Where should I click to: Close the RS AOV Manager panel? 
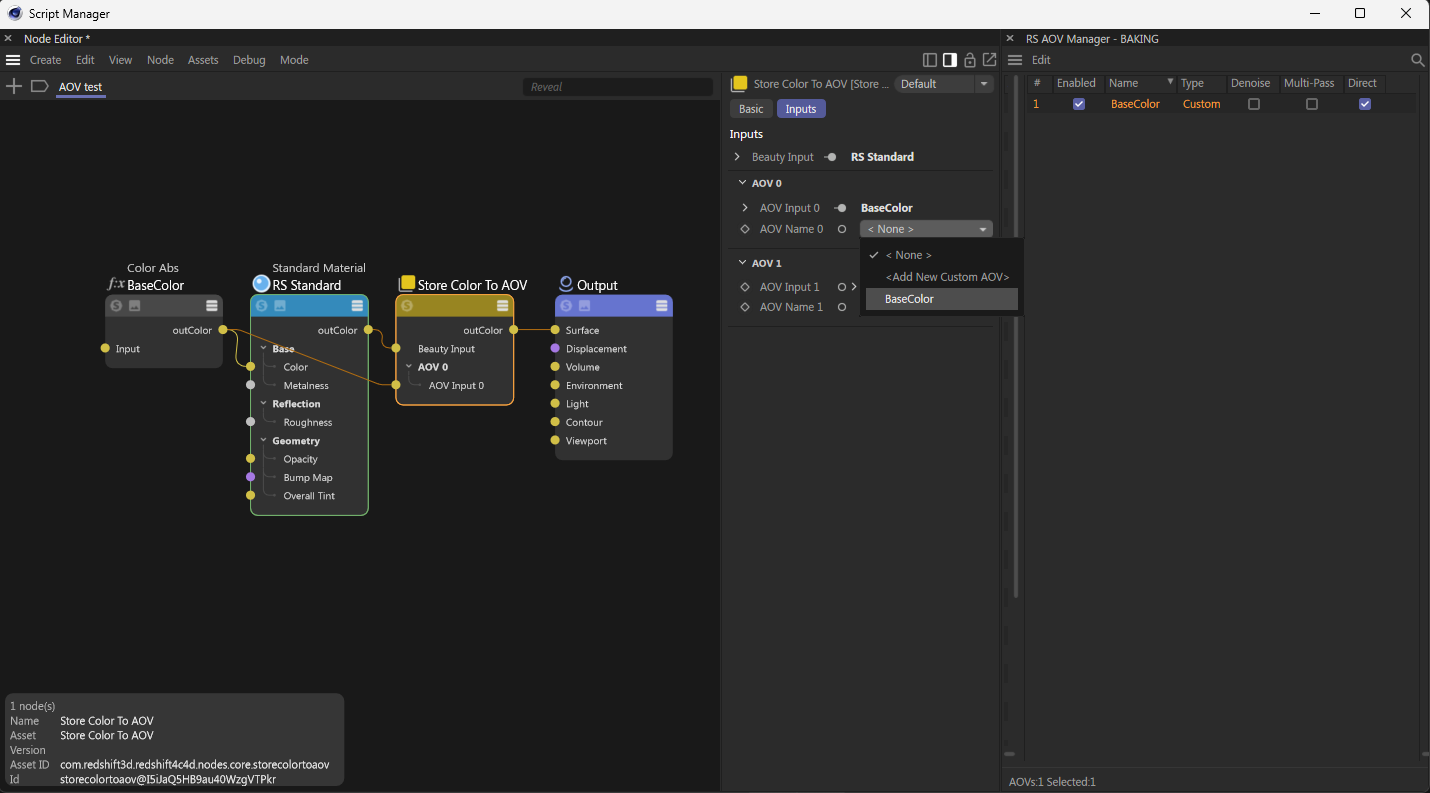[x=1010, y=39]
